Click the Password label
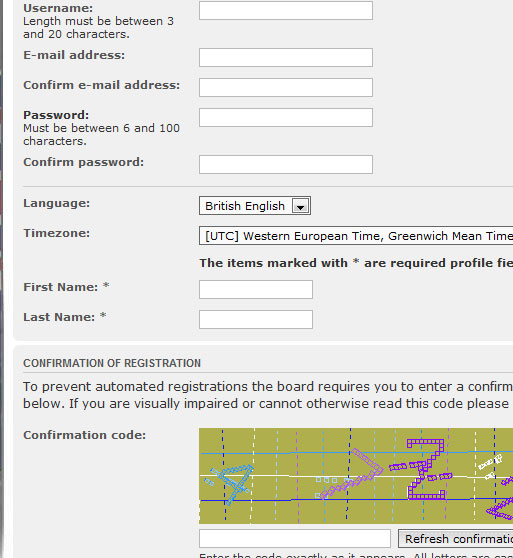 (56, 115)
